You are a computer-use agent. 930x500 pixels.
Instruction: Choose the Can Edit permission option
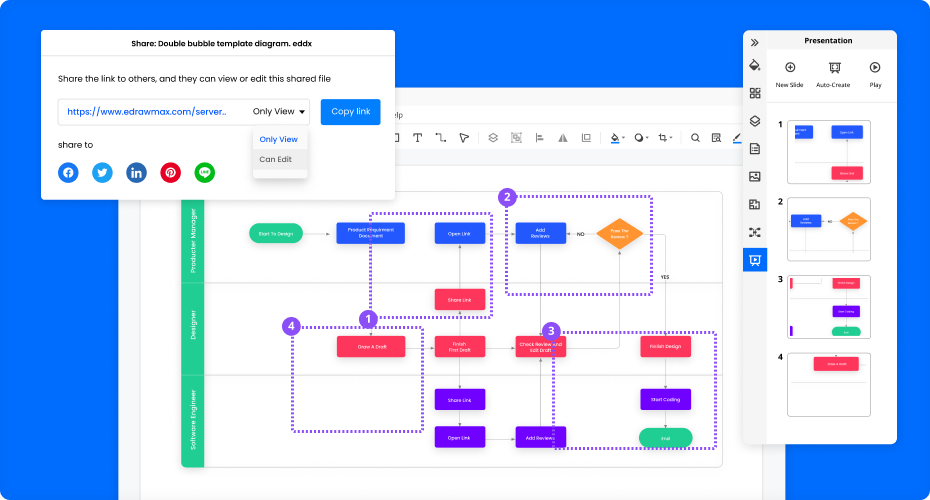pos(276,159)
